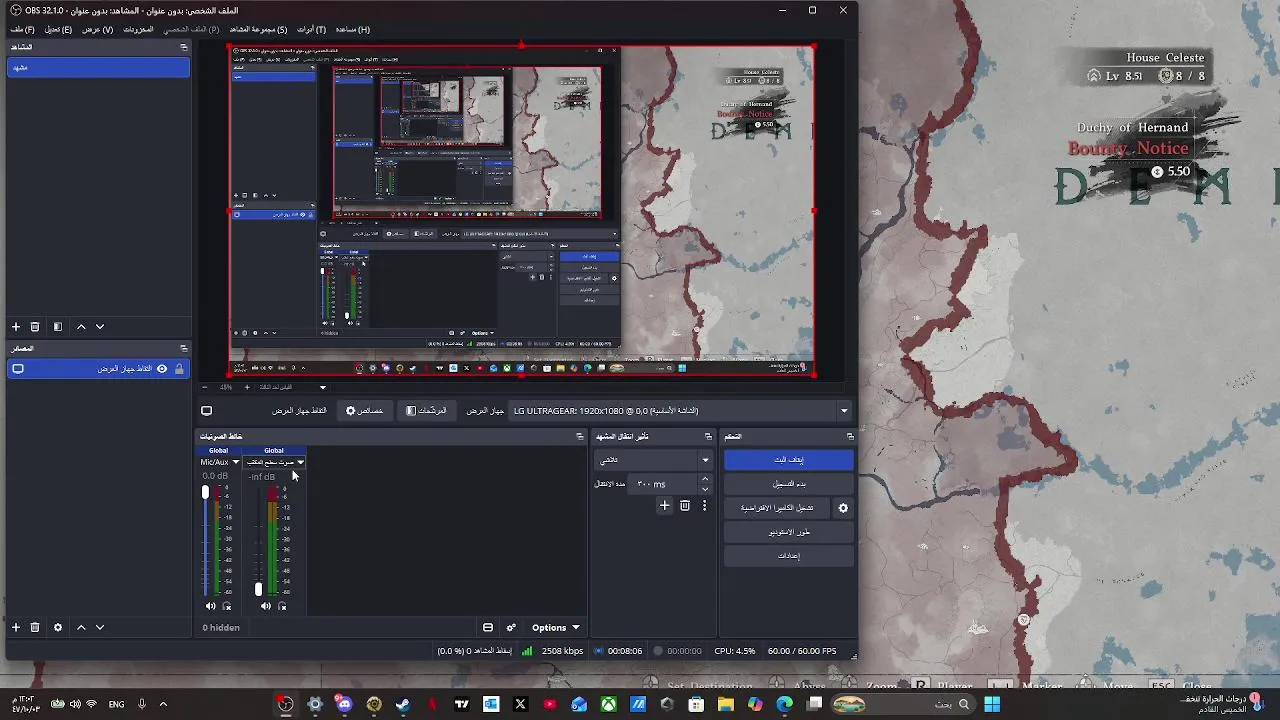Open Steam from the Windows taskbar
This screenshot has width=1280, height=720.
[x=403, y=704]
